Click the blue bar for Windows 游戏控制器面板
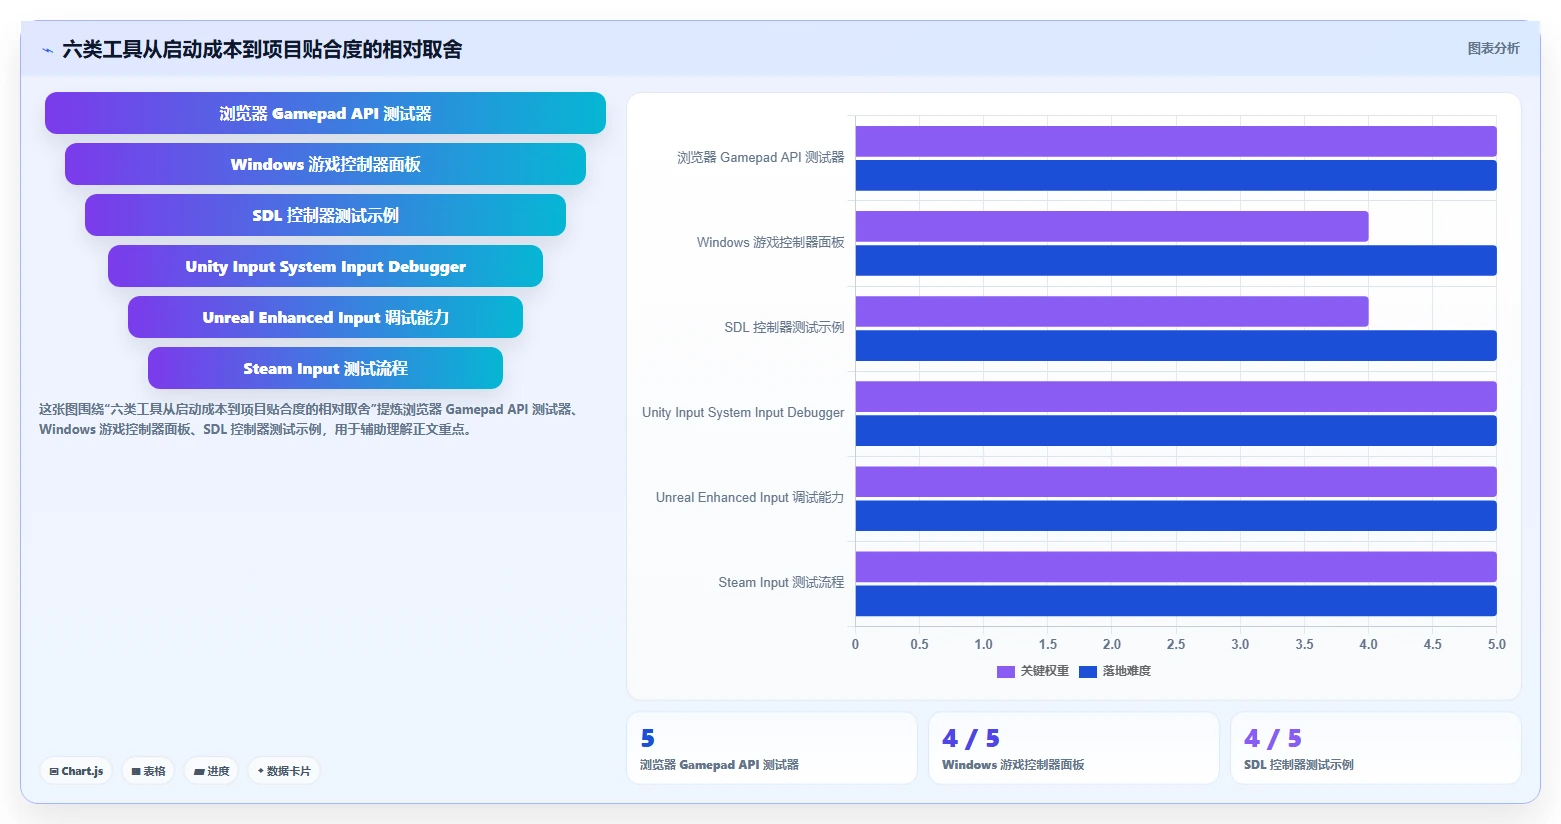Viewport: 1561px width, 824px height. click(1176, 260)
